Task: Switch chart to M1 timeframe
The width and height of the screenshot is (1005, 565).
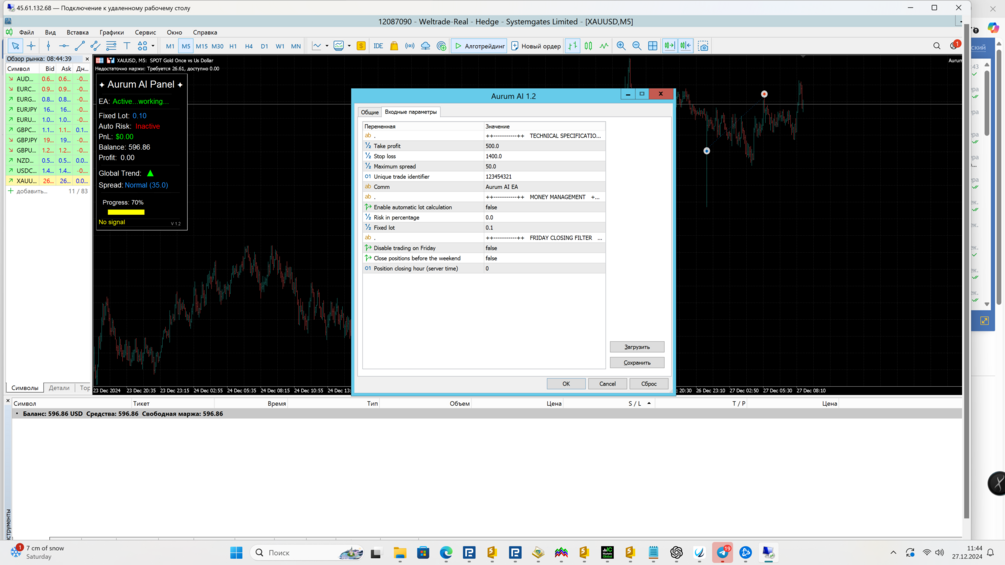Action: point(170,46)
